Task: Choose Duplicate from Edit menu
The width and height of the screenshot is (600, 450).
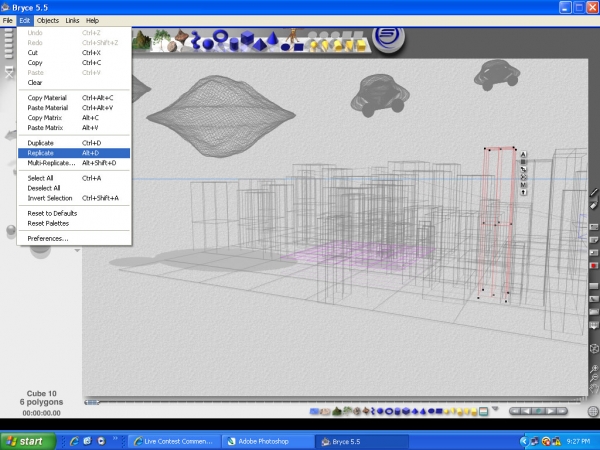Action: pos(74,143)
